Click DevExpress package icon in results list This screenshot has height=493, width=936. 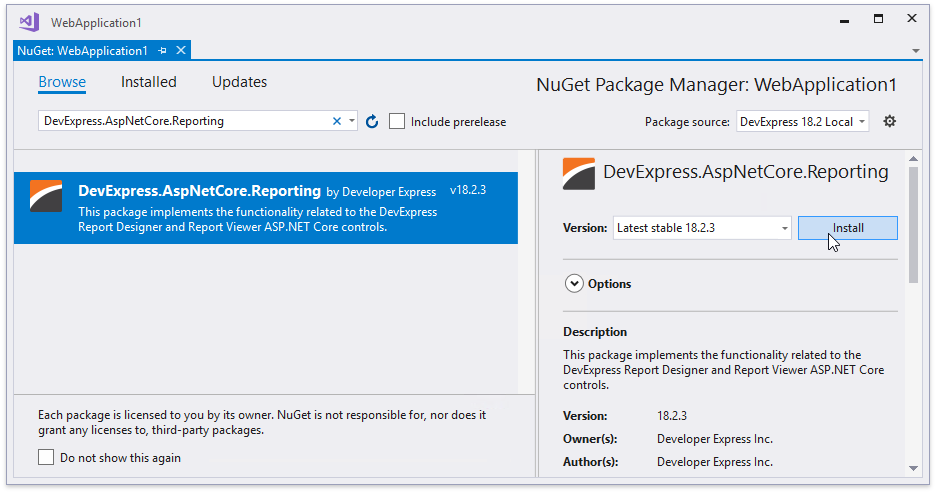(47, 197)
